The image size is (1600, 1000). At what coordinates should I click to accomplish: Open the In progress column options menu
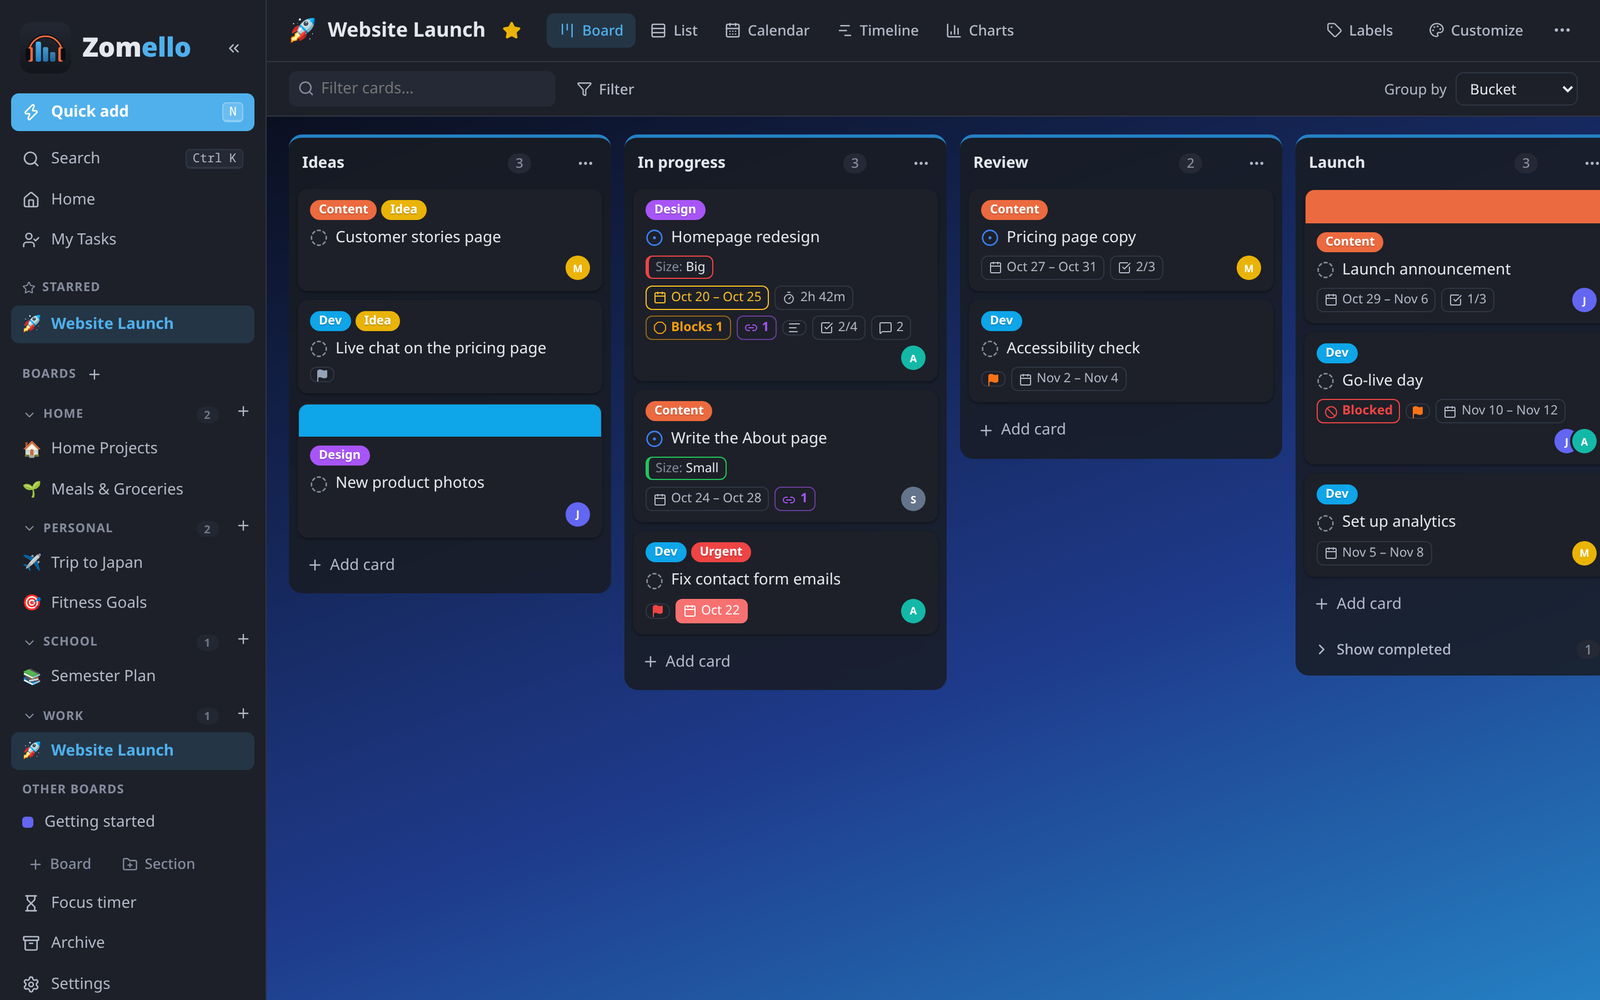921,163
